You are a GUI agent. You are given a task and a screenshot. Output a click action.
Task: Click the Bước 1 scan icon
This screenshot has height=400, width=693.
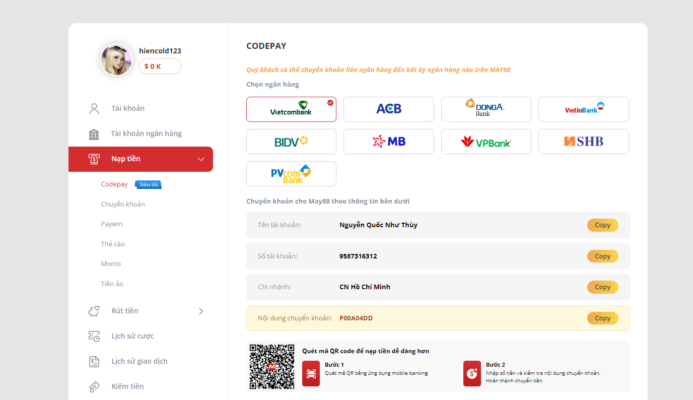point(311,373)
